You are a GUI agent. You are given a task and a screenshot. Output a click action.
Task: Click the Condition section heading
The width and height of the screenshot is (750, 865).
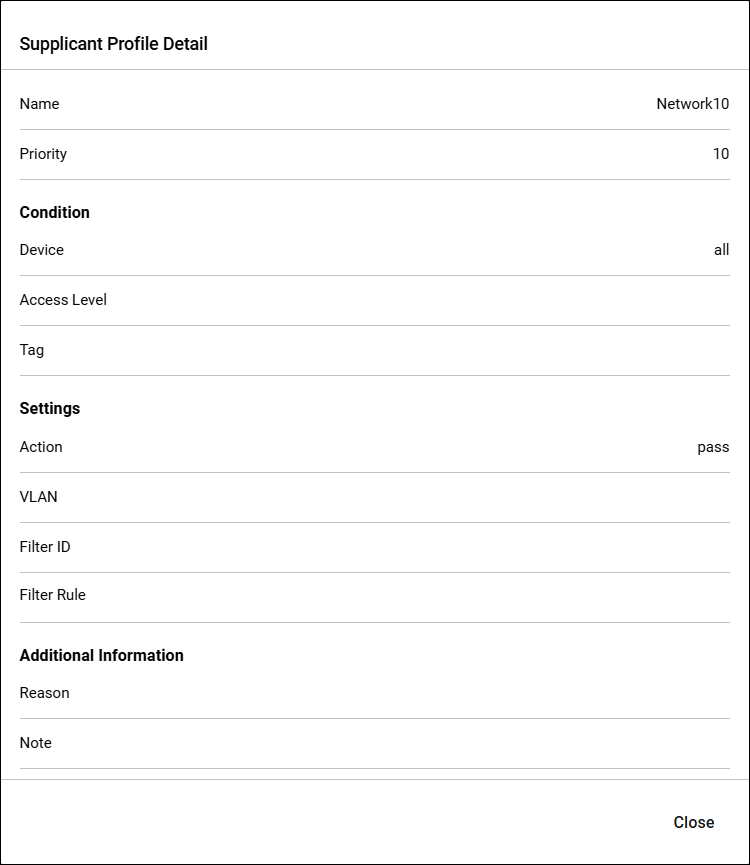pyautogui.click(x=55, y=212)
